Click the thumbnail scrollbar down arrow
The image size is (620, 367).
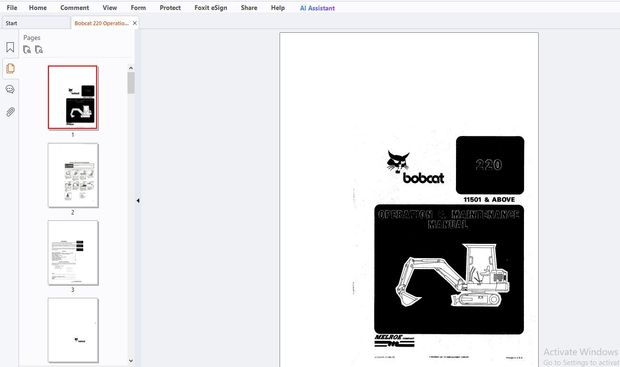[131, 360]
